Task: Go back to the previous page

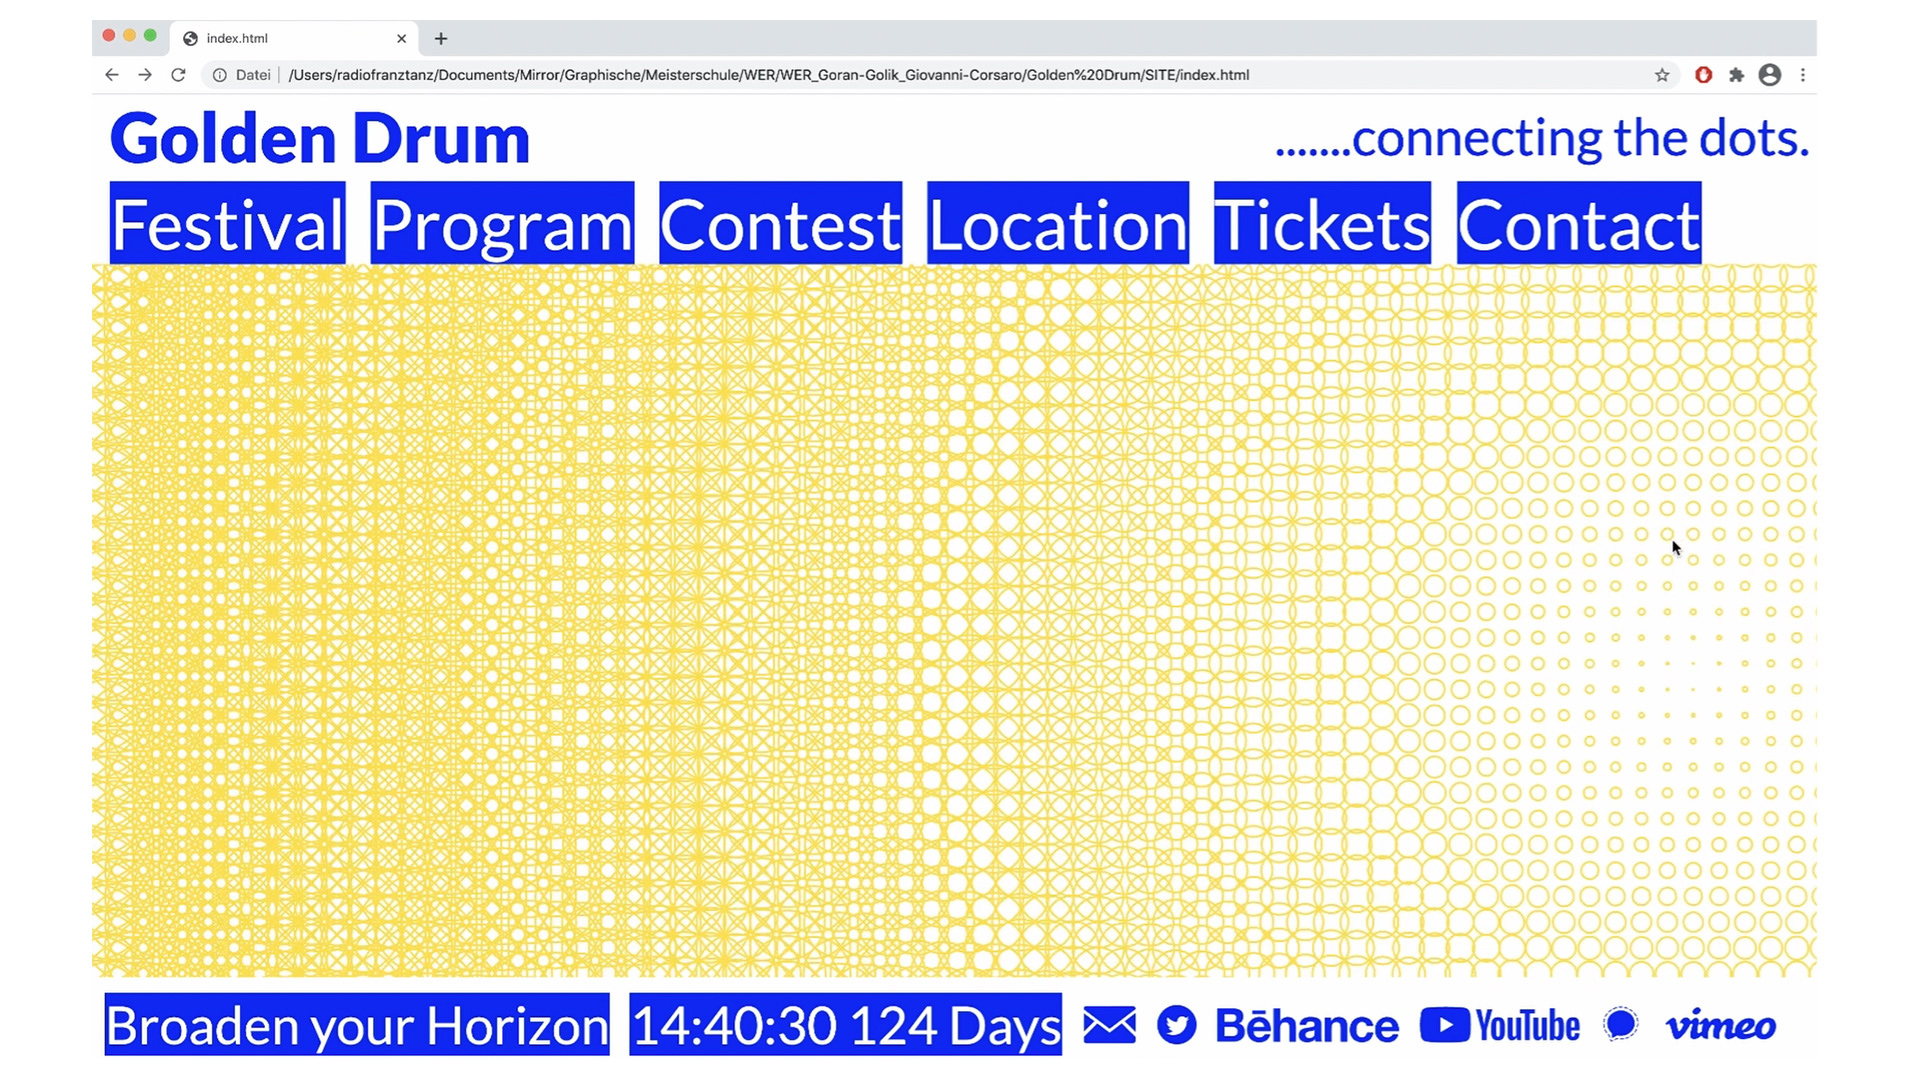Action: point(112,75)
